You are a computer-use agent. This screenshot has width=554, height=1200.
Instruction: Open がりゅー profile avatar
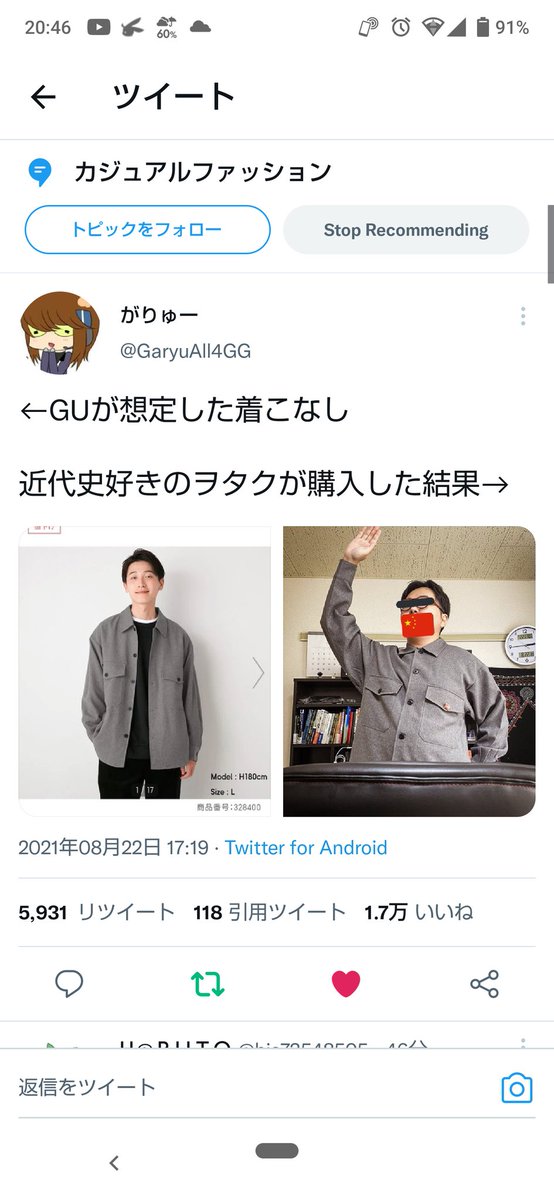[59, 332]
